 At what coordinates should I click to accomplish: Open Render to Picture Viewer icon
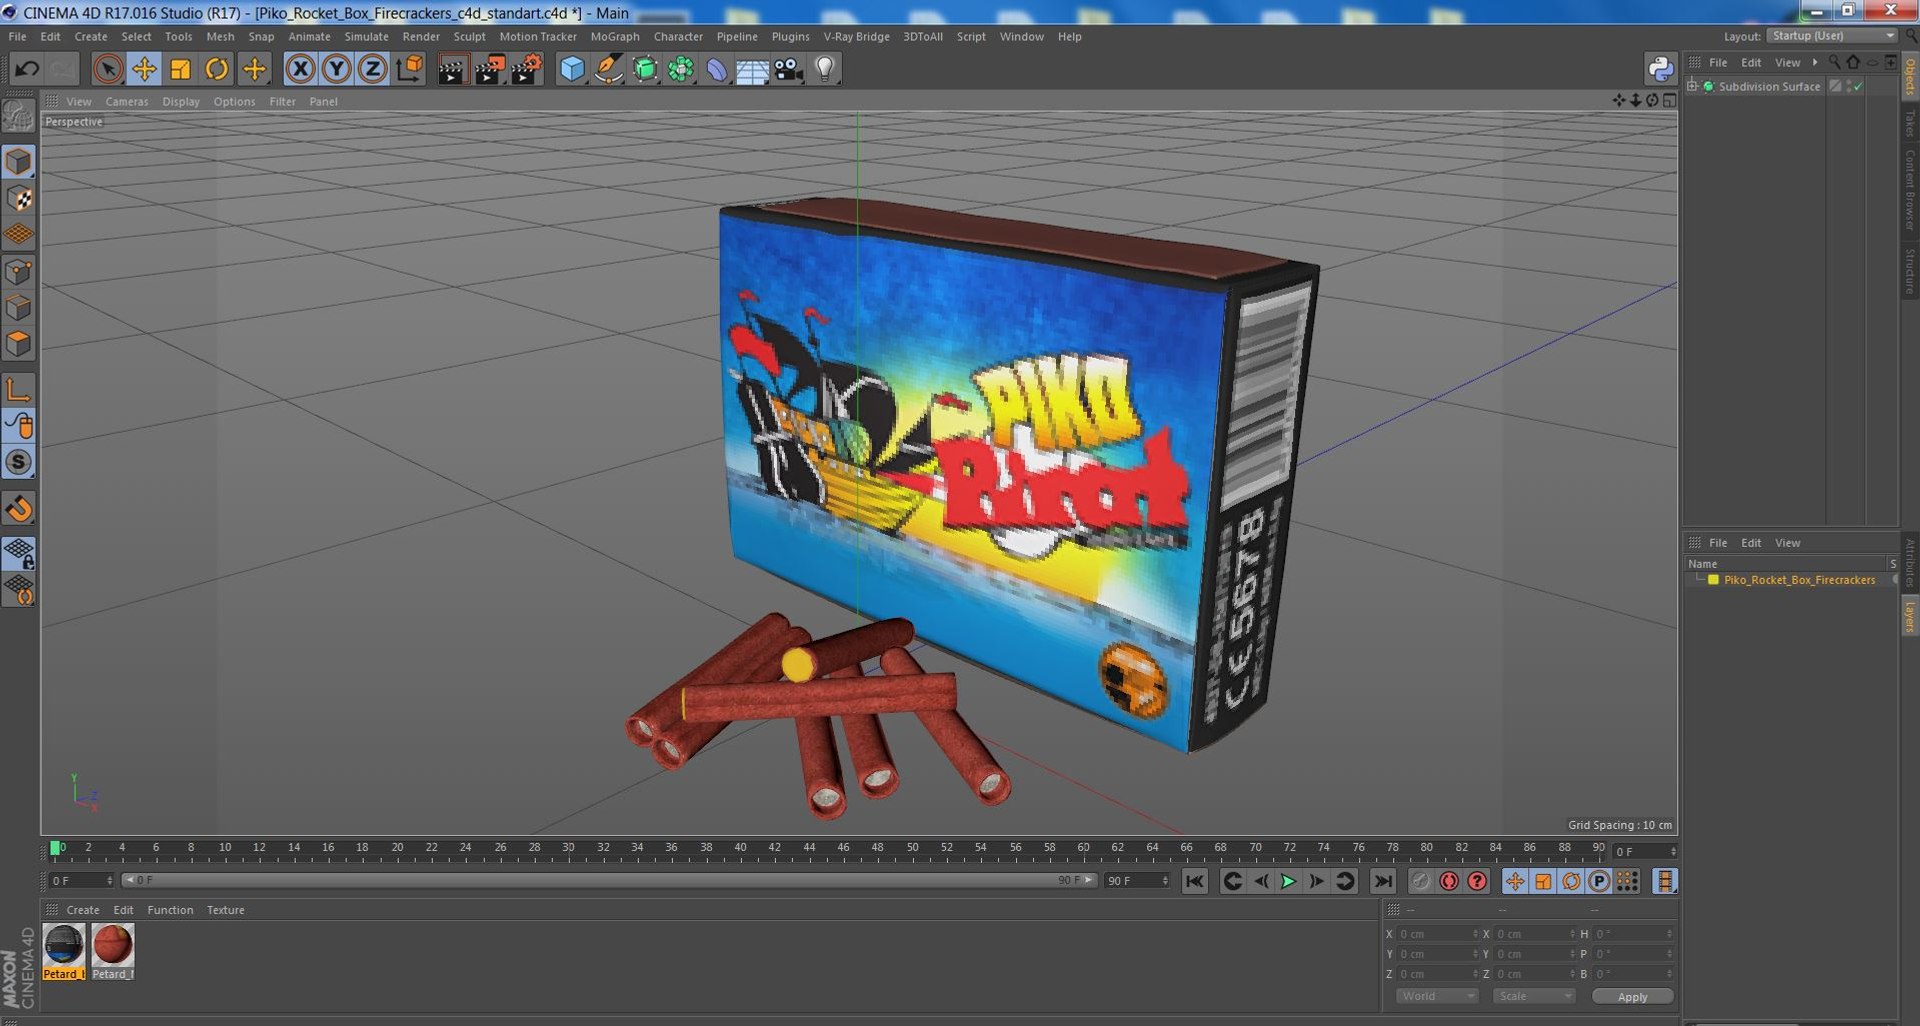pos(489,69)
